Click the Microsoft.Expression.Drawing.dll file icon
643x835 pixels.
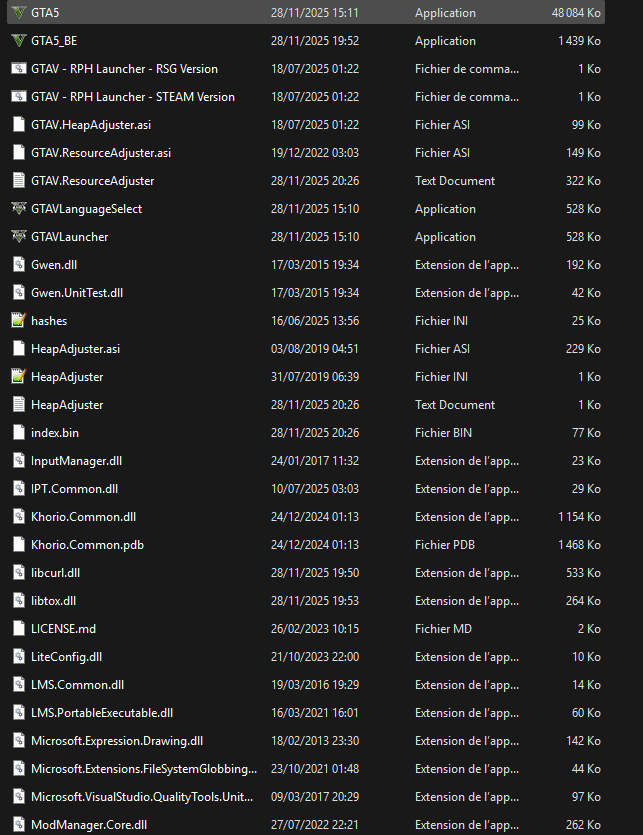click(x=19, y=741)
